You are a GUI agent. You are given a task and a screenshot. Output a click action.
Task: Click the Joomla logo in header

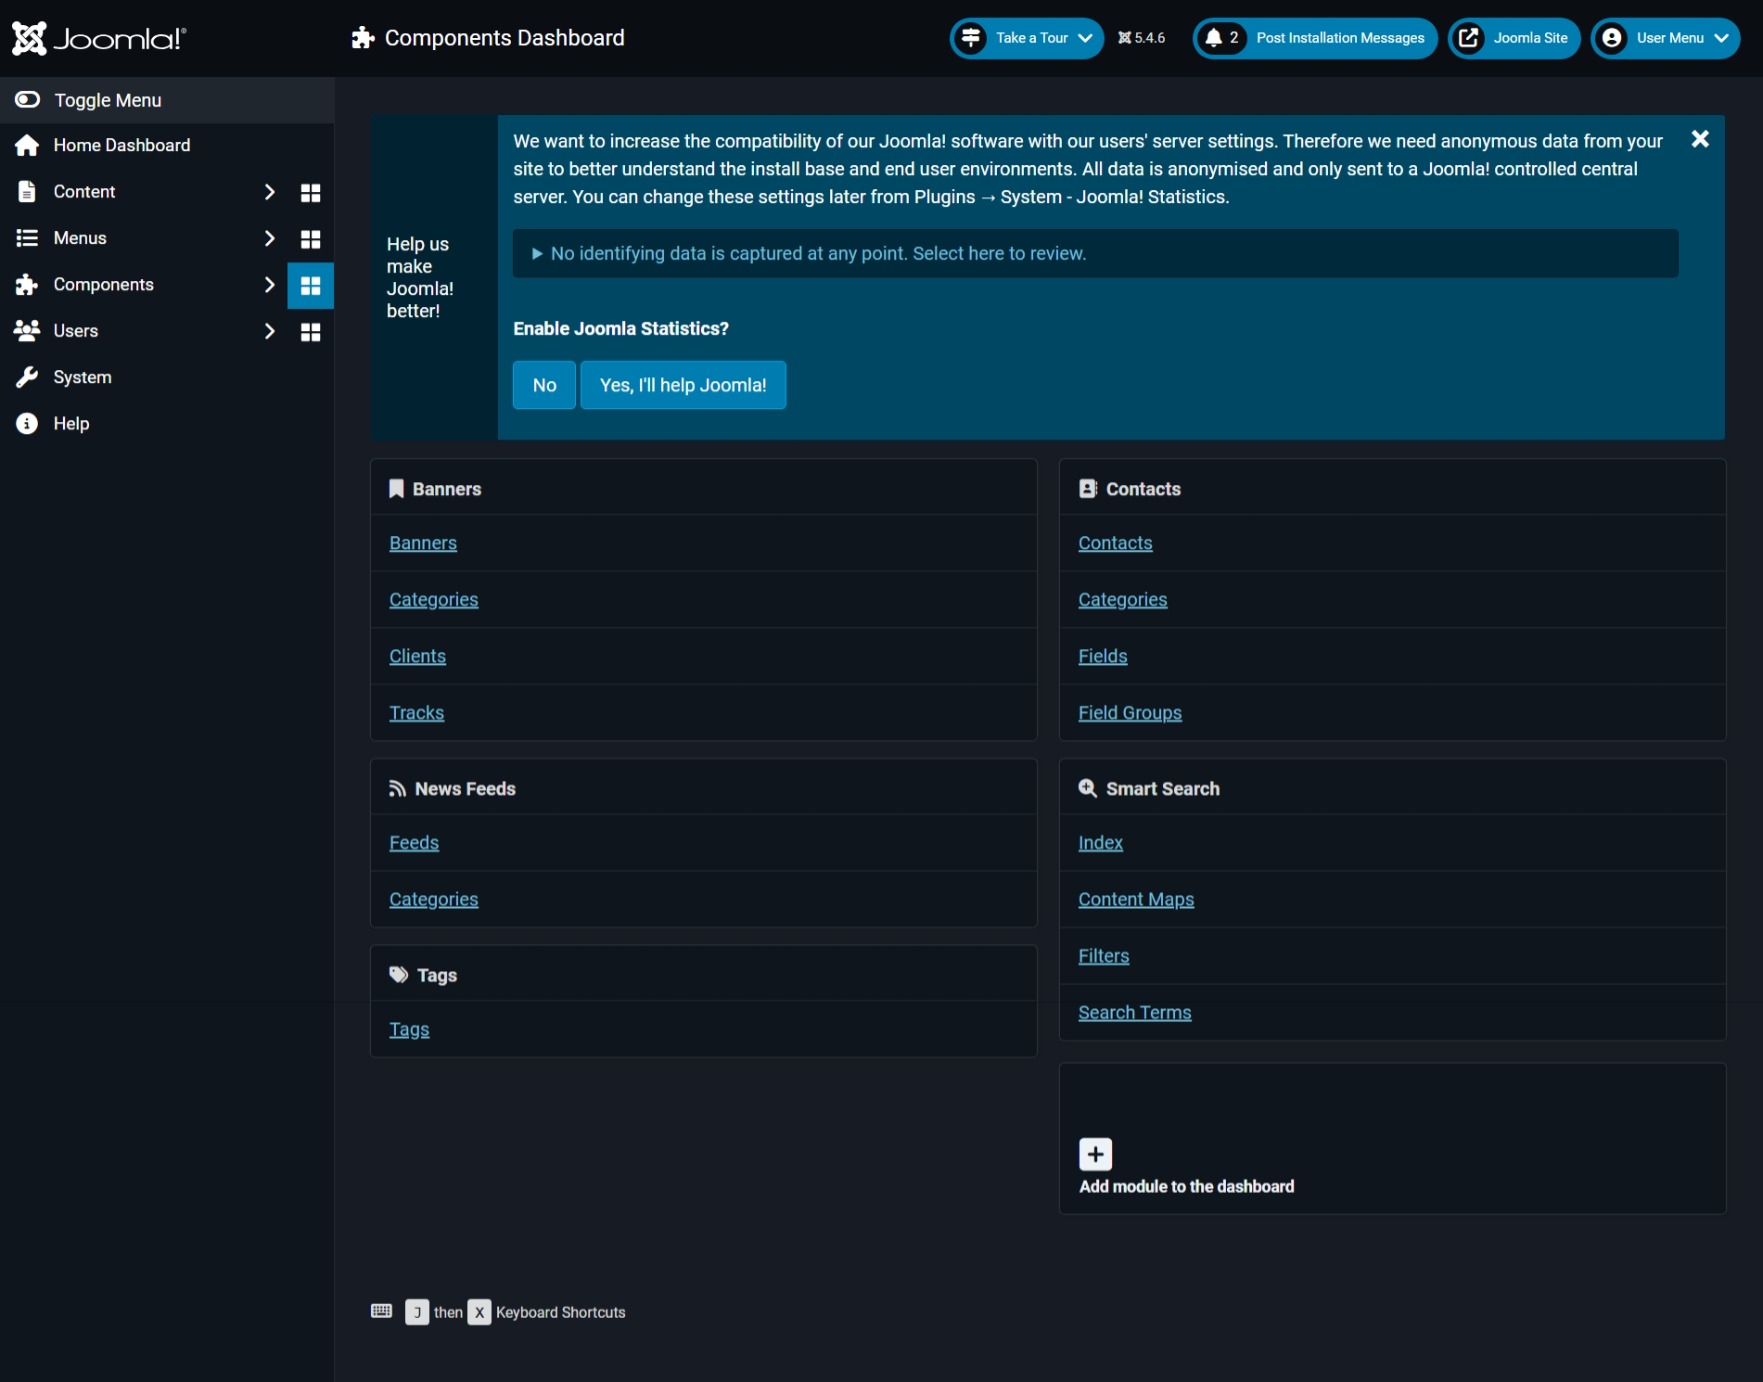pos(98,38)
